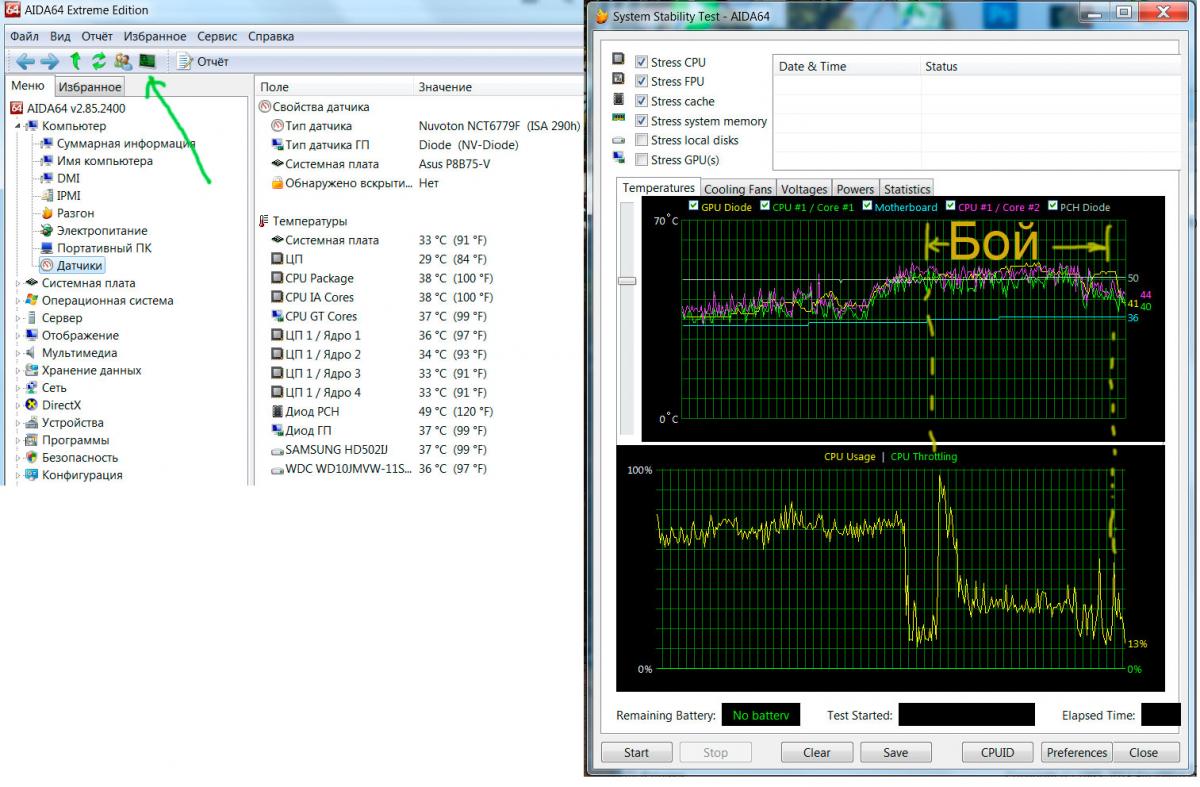
Task: Uncheck the Stress CPU checkbox
Action: pyautogui.click(x=642, y=62)
